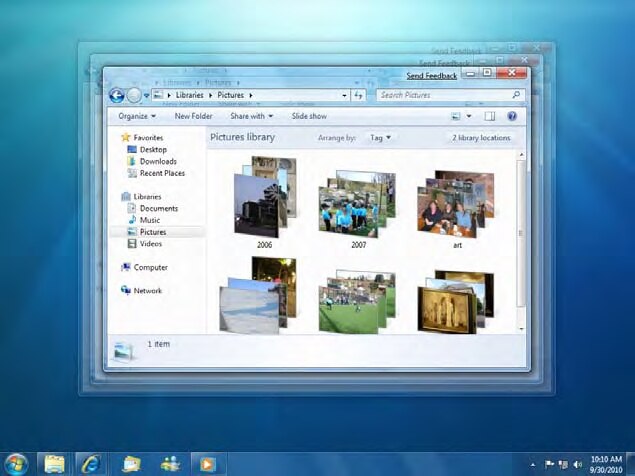Select the snowy landscape picture stack
This screenshot has width=635, height=476.
[x=258, y=295]
